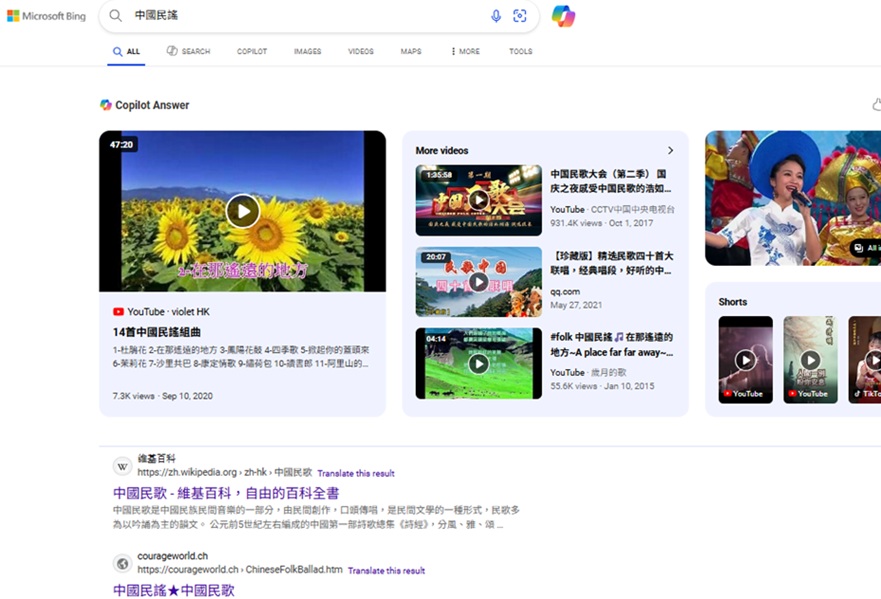
Task: Open the Copilot icon beside search box
Action: click(x=563, y=16)
